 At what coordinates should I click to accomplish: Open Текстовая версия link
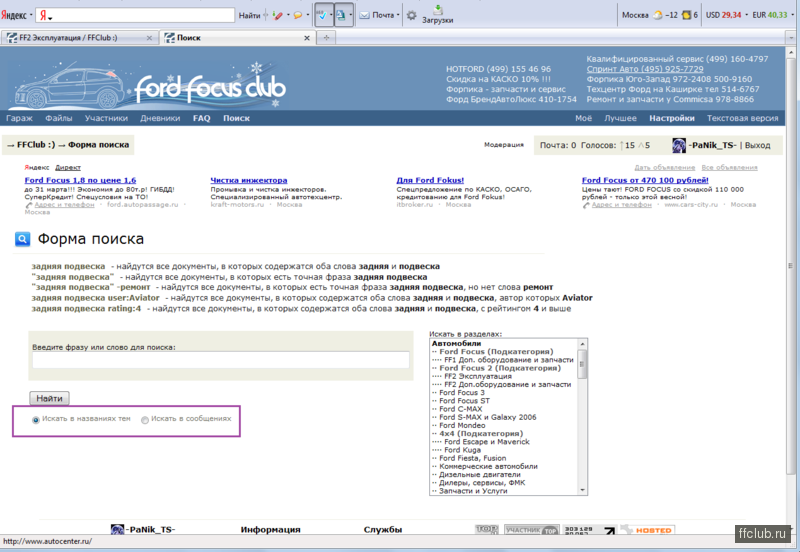click(x=742, y=118)
